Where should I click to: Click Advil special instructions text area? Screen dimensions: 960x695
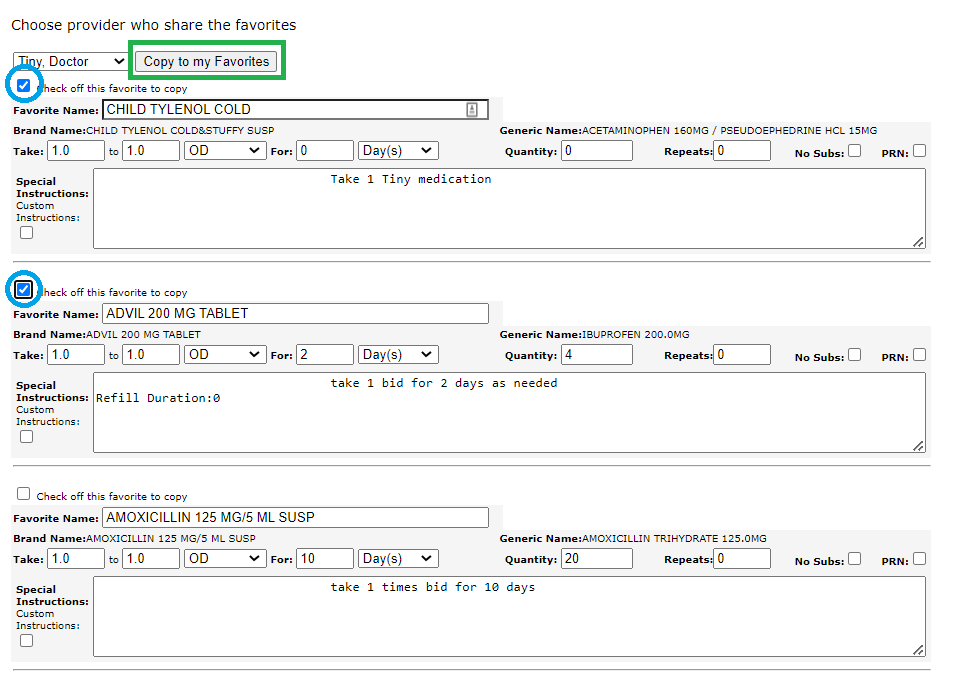[x=509, y=413]
